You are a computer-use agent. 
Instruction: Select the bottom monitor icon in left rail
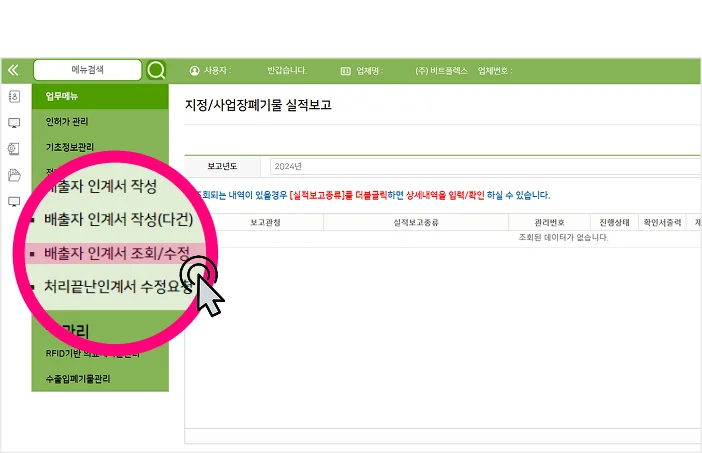click(14, 201)
